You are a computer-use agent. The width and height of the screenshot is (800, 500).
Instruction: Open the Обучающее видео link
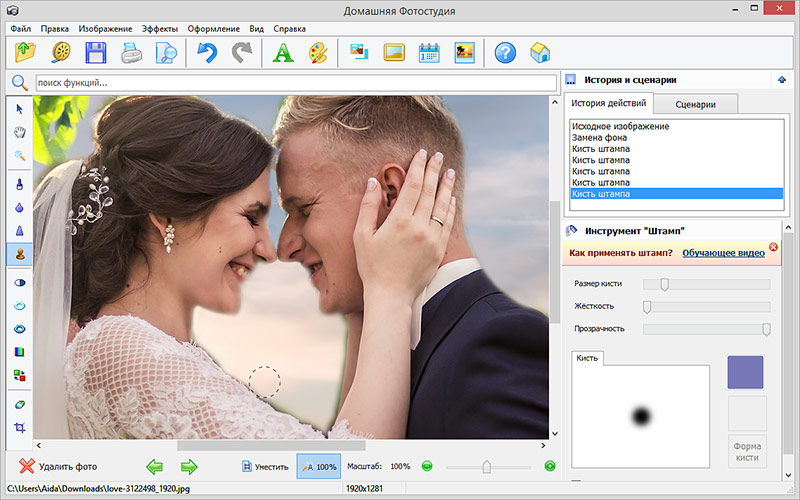[723, 254]
